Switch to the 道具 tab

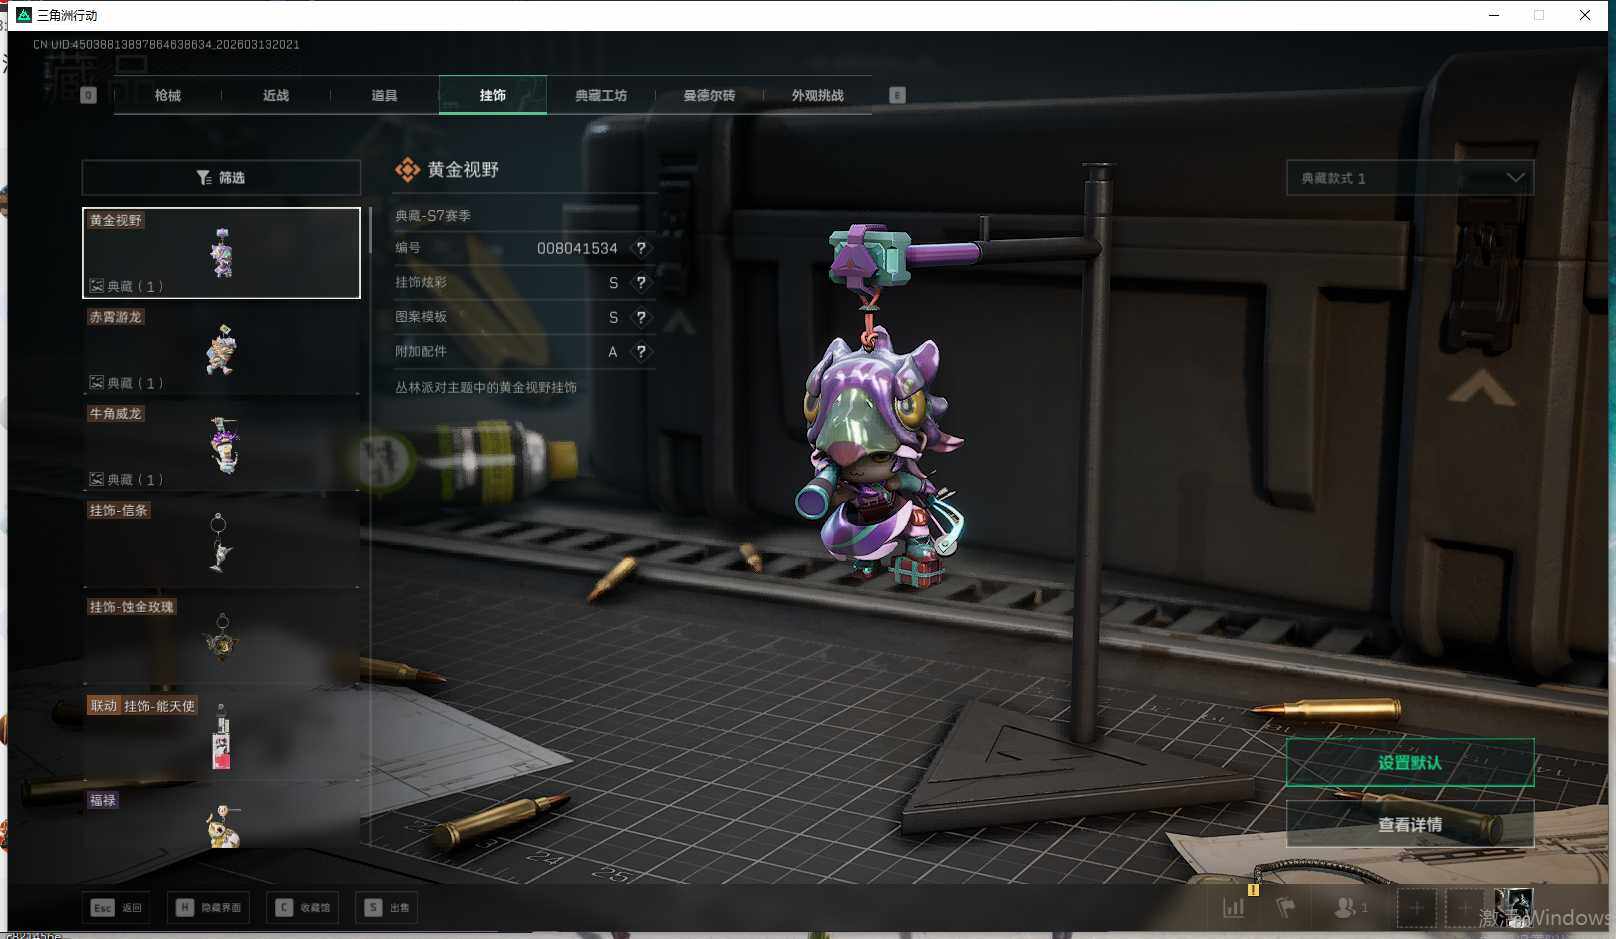click(384, 95)
